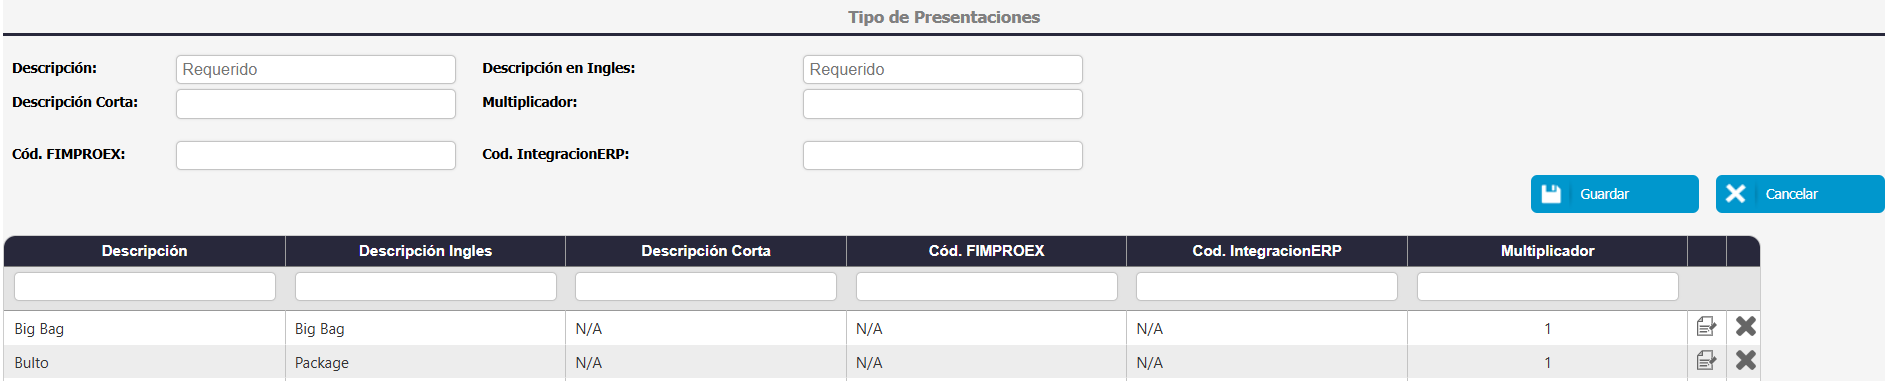Click the Cod. IntegracionERP filter box

point(1267,287)
